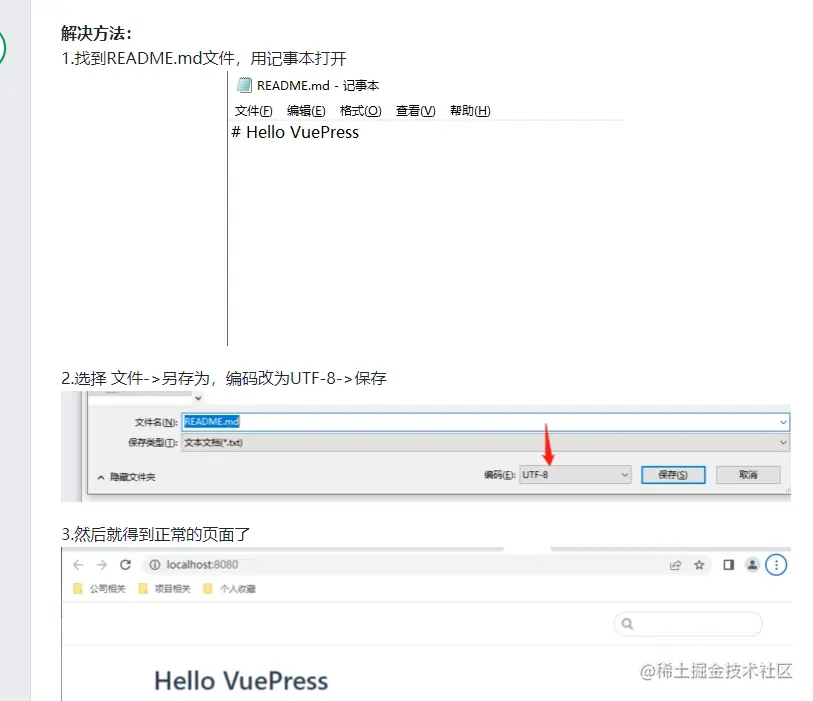Click the browser forward arrow
This screenshot has height=701, width=813.
tap(101, 564)
